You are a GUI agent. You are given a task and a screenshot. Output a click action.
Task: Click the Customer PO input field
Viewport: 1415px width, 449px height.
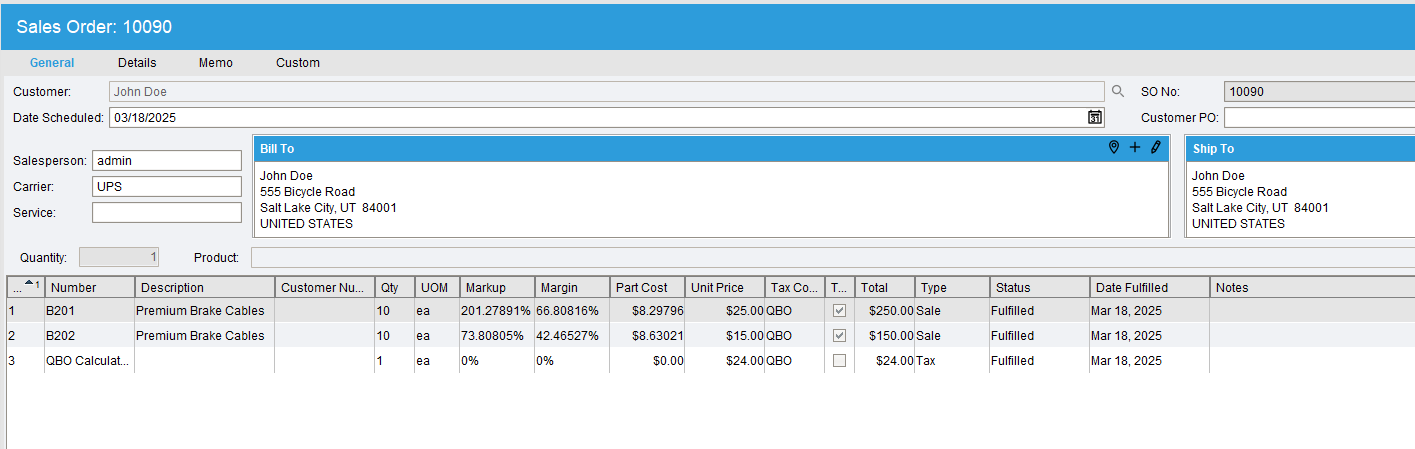click(x=1319, y=117)
